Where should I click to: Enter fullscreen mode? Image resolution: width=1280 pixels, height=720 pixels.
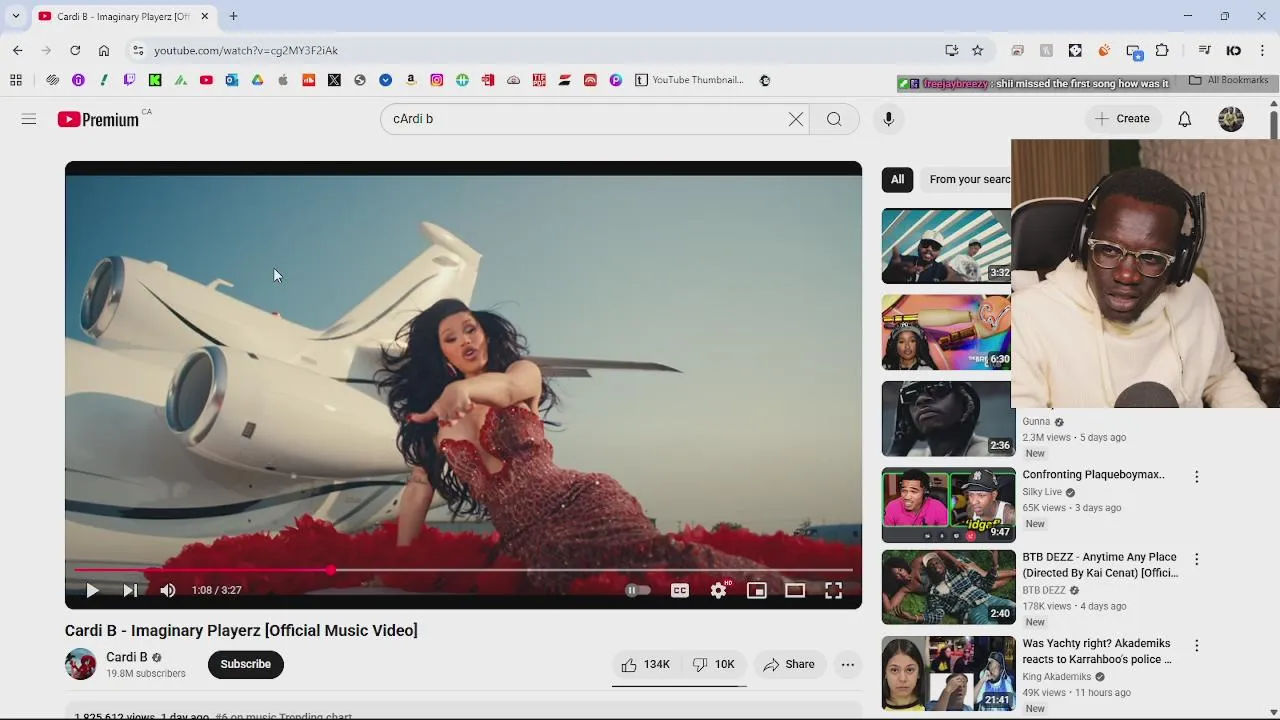coord(833,591)
